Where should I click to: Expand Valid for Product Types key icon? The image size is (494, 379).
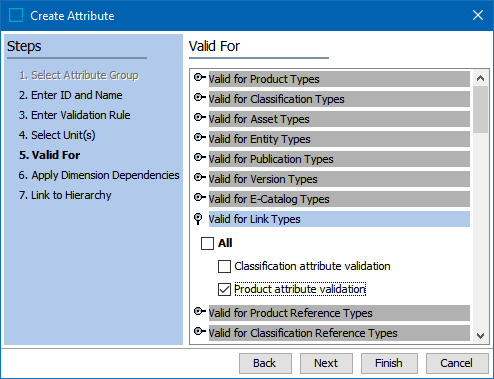(x=199, y=78)
